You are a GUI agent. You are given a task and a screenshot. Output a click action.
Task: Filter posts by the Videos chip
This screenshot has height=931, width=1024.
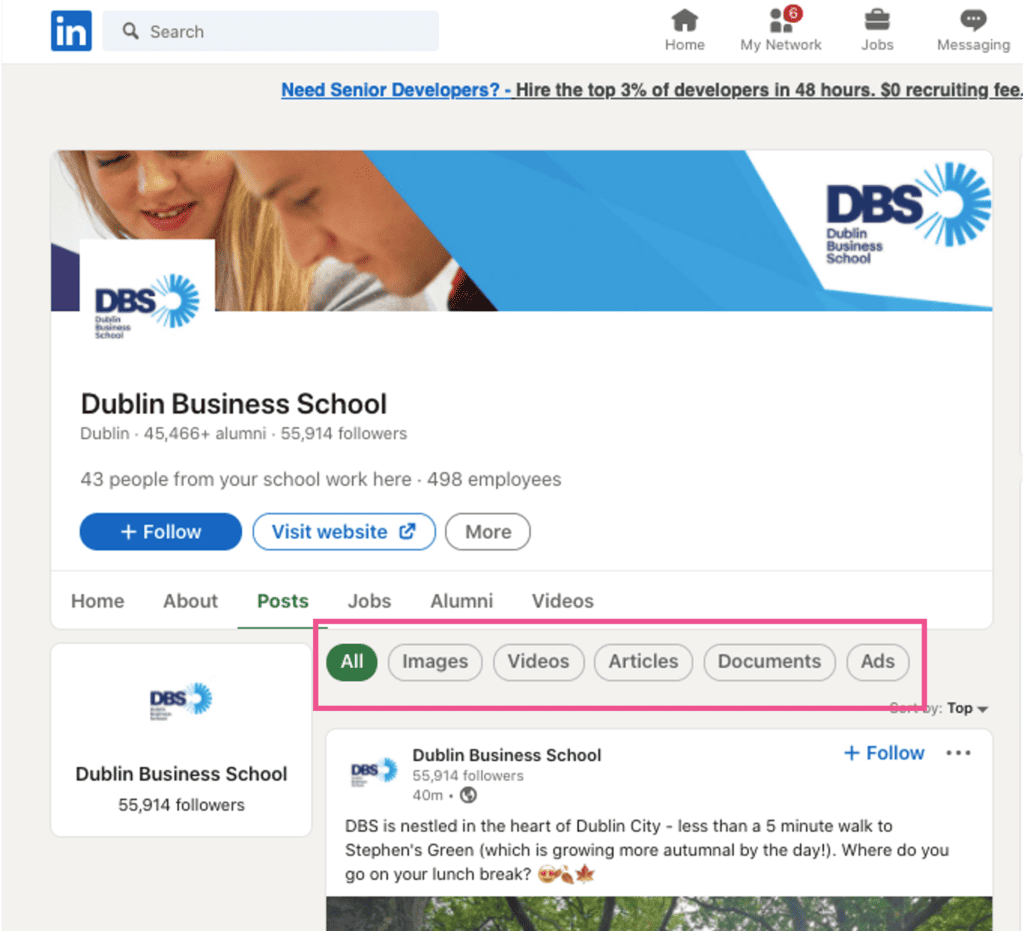coord(538,661)
